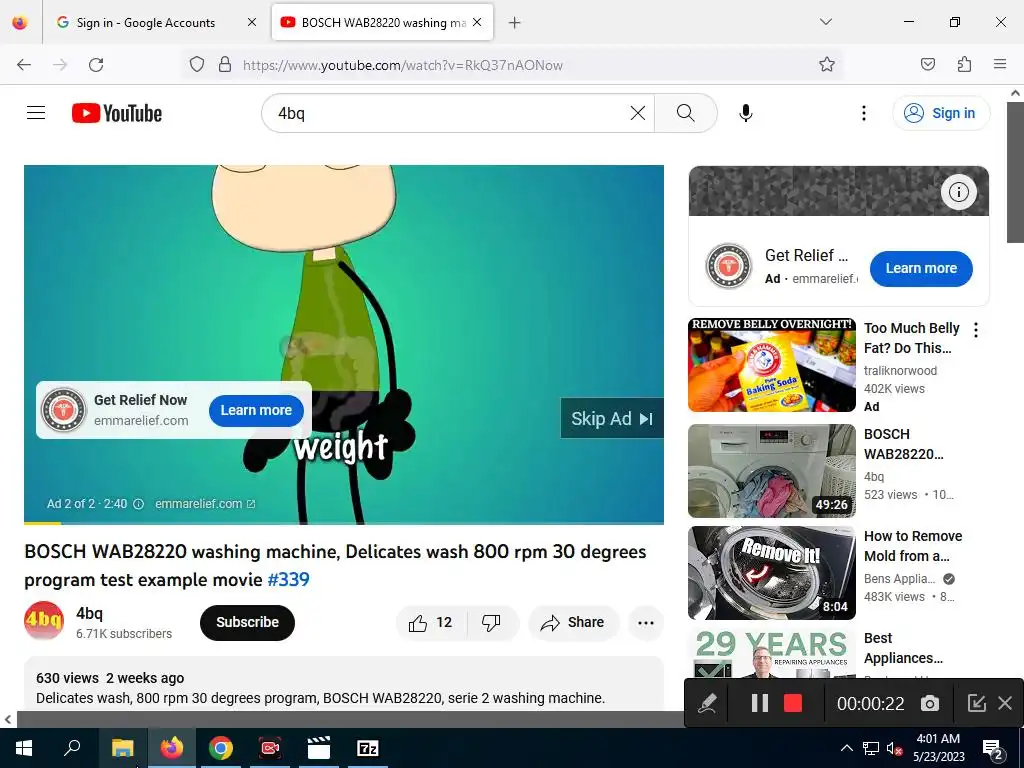Open the How to Remove Mold thumbnail
Viewport: 1024px width, 768px height.
tap(771, 573)
